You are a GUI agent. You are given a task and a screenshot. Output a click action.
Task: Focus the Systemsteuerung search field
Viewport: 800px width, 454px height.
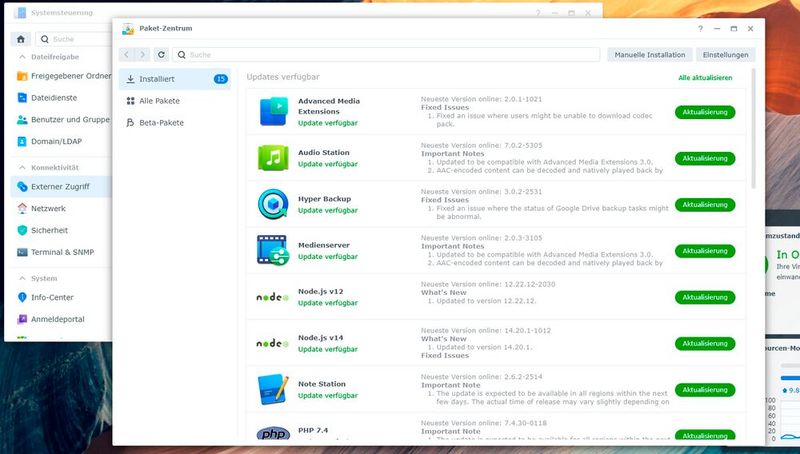(74, 39)
